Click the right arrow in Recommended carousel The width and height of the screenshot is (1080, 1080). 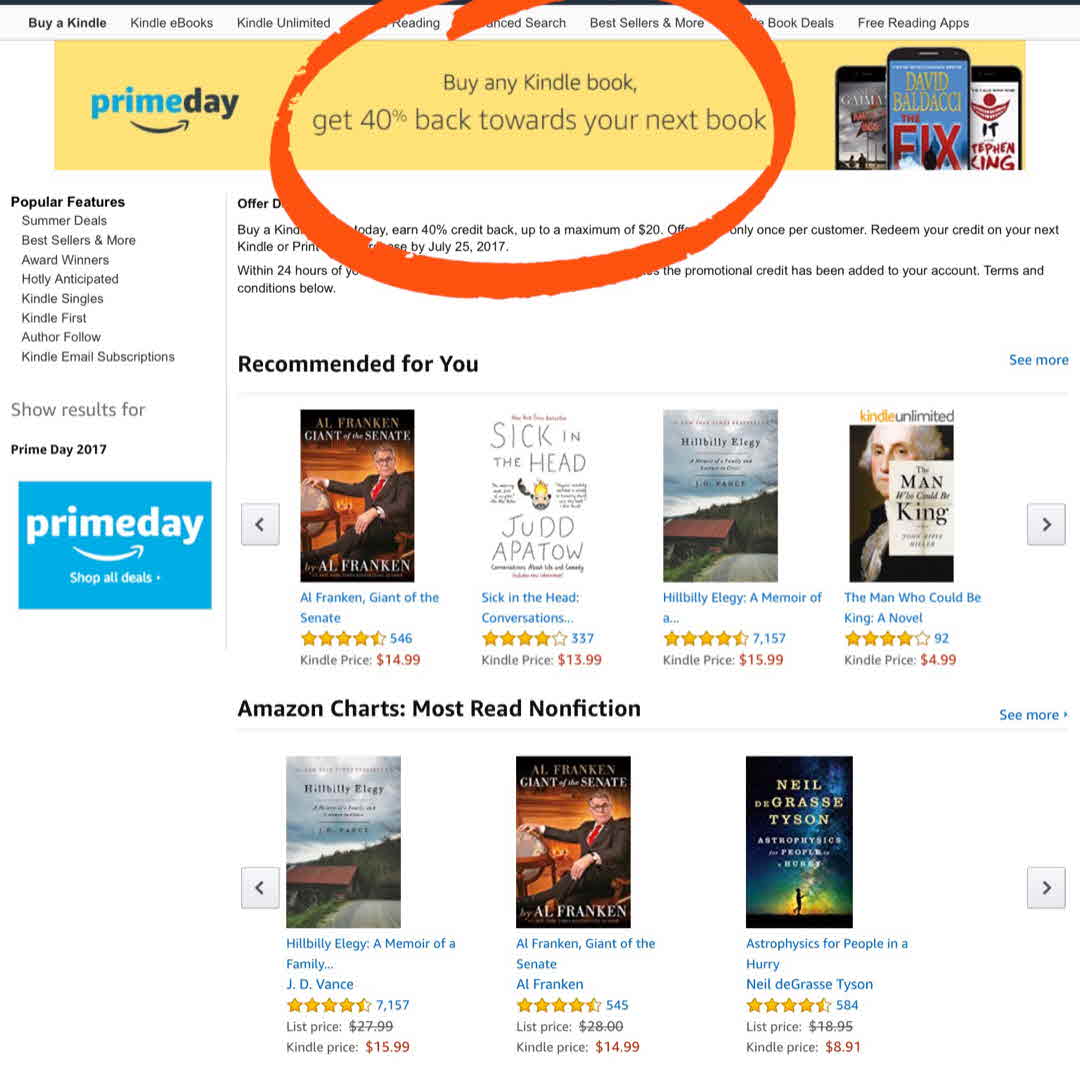(x=1046, y=524)
